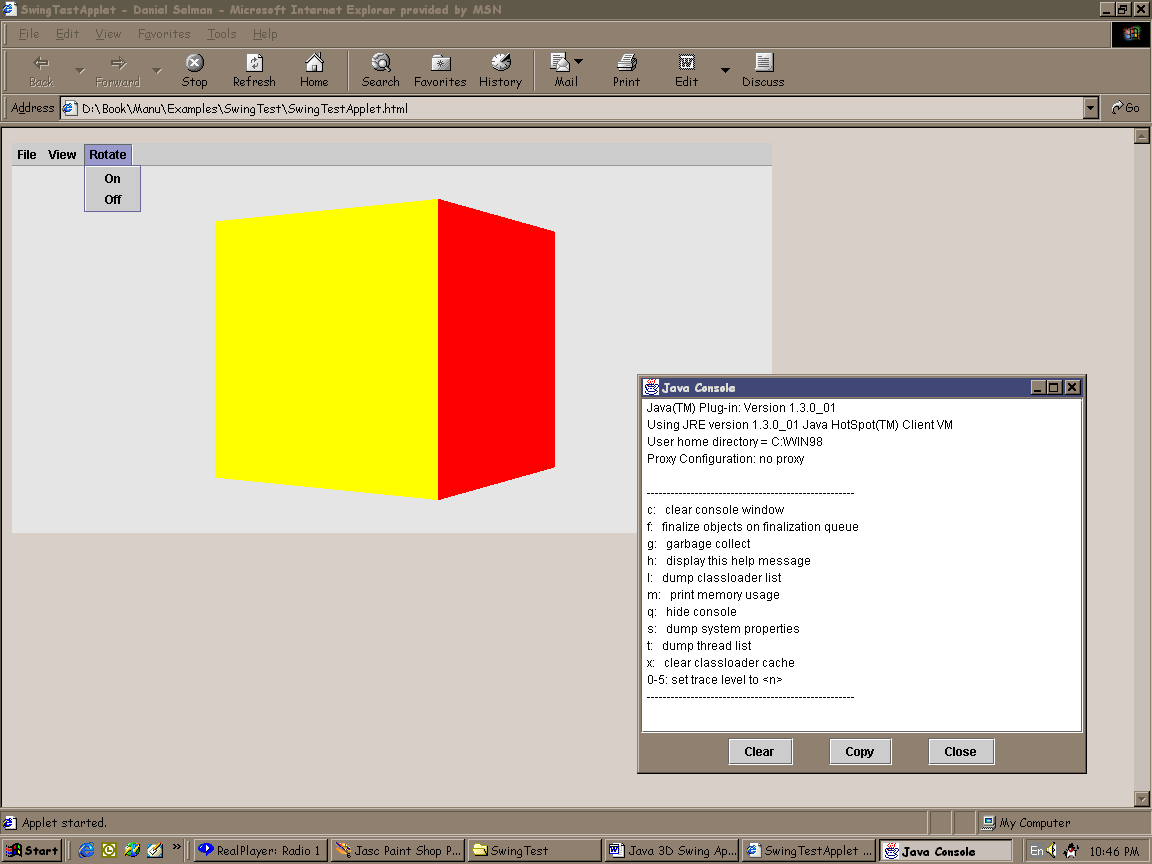Viewport: 1152px width, 864px height.
Task: Click the Address bar URL field
Action: pyautogui.click(x=572, y=108)
